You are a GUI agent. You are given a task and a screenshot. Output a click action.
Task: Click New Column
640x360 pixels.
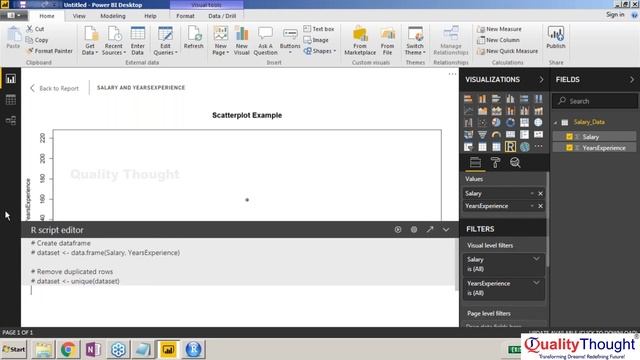pyautogui.click(x=498, y=40)
